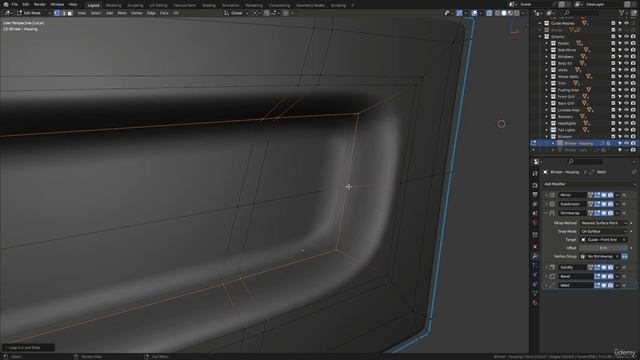The width and height of the screenshot is (640, 360).
Task: Open the Global transform orientation dropdown
Action: coord(236,13)
